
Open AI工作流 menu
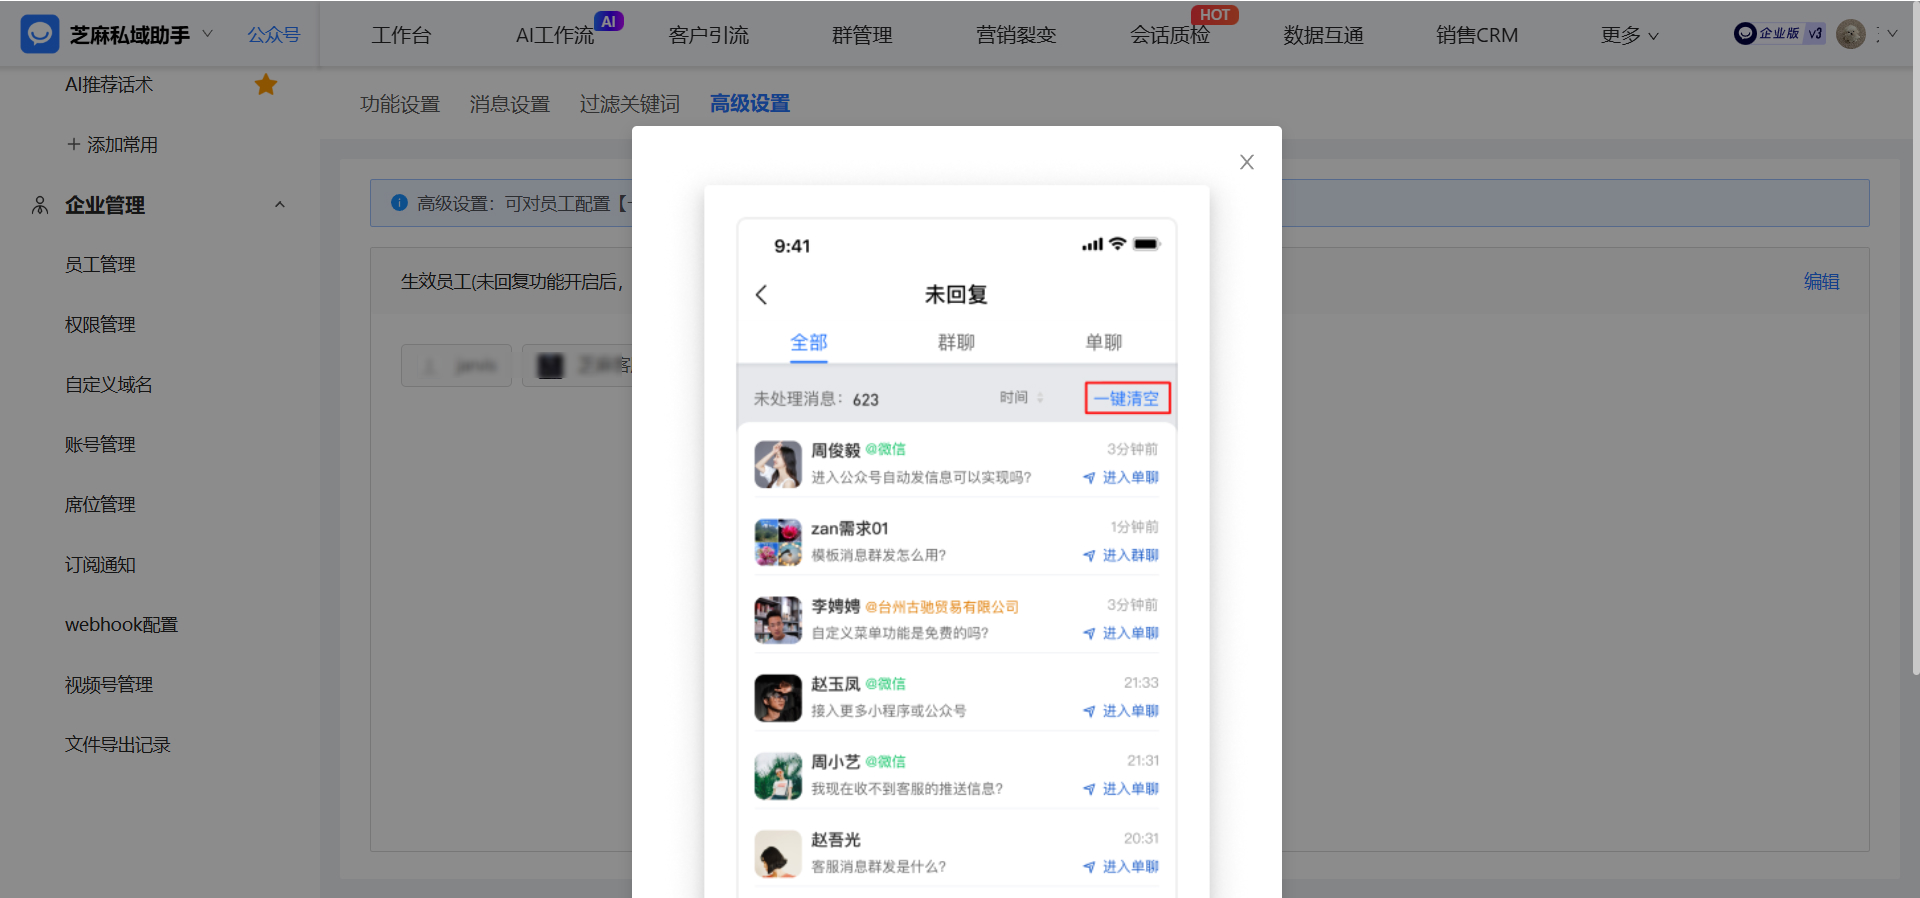pos(555,35)
